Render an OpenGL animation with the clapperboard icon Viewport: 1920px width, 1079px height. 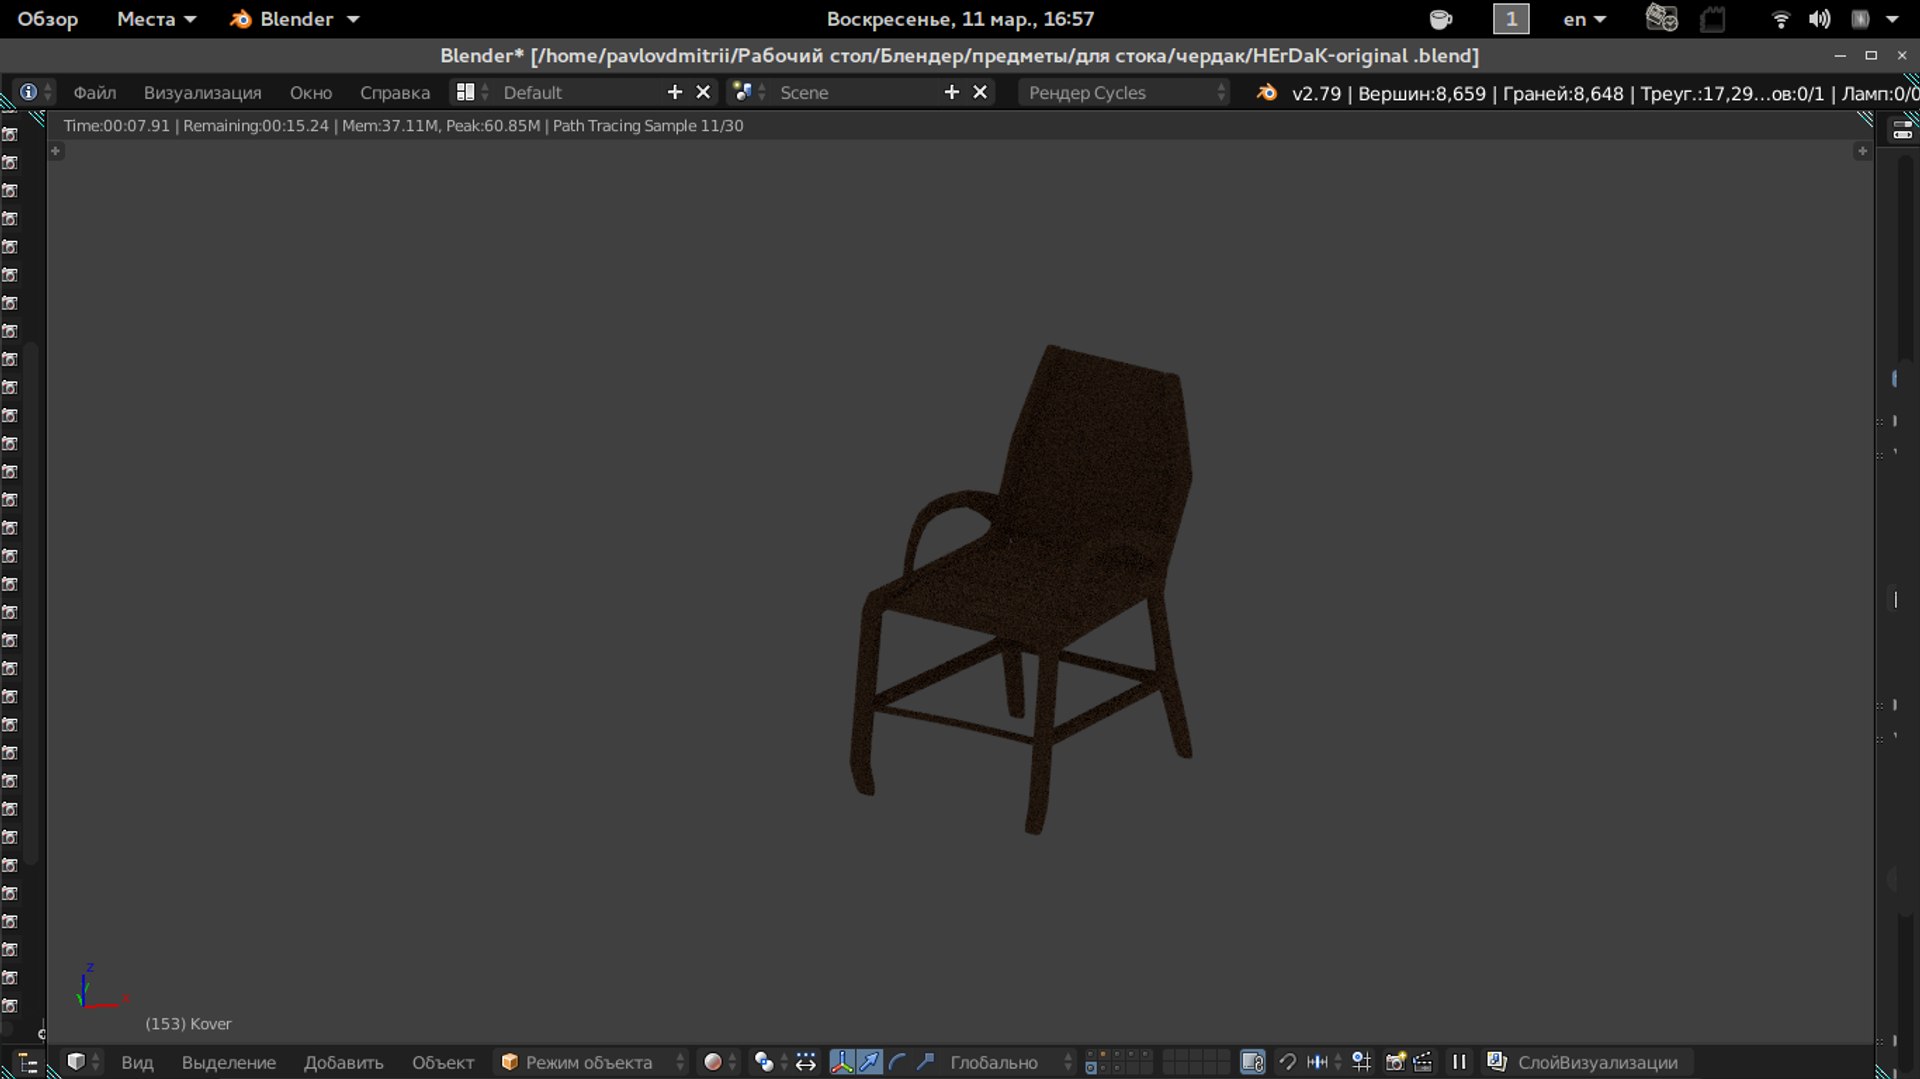coord(1423,1062)
